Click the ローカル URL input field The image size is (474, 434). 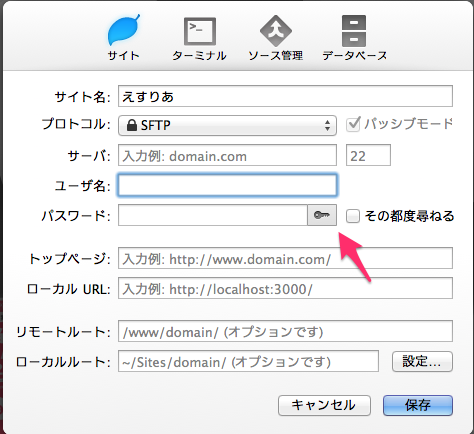click(x=285, y=288)
